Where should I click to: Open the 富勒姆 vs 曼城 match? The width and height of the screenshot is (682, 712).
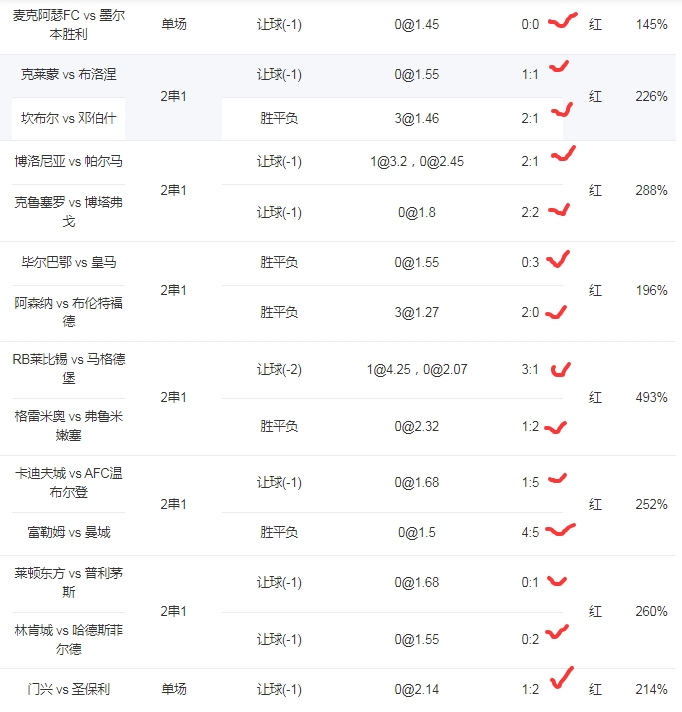[x=69, y=533]
